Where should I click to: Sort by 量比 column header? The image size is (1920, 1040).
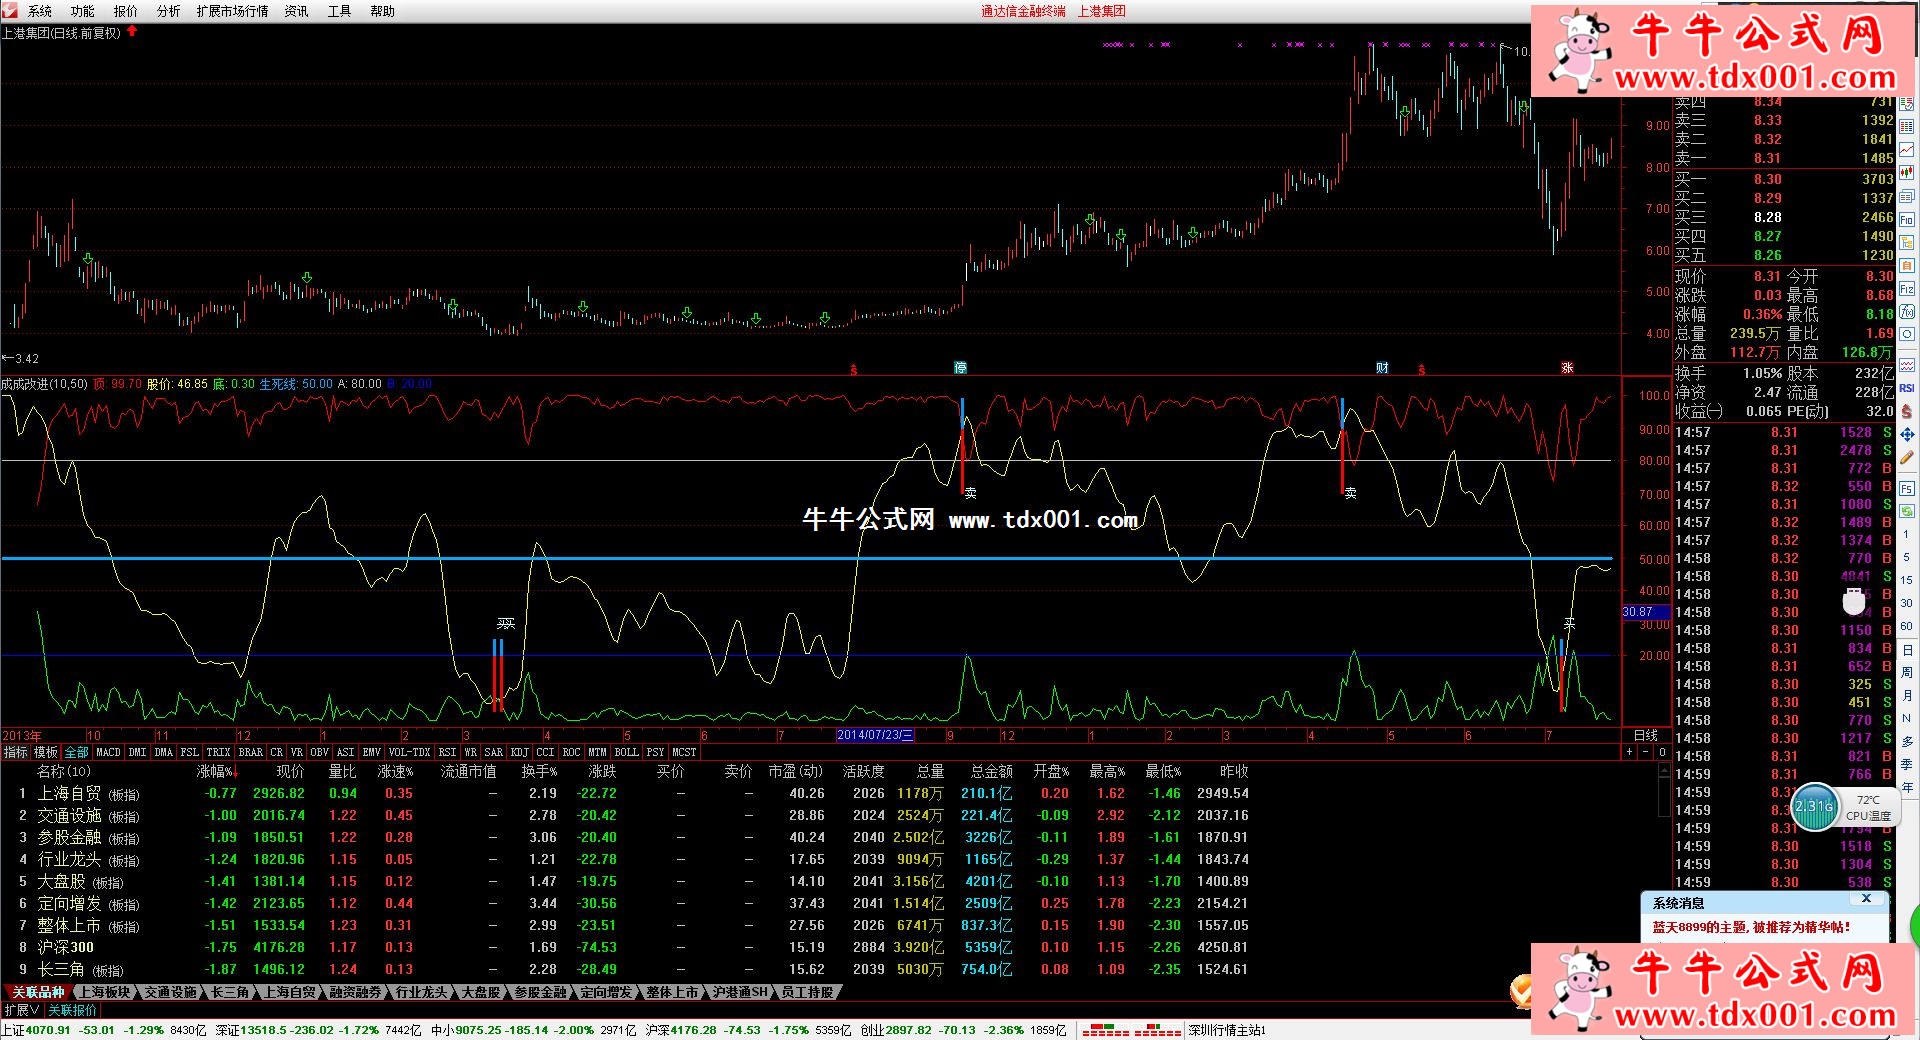click(x=342, y=771)
